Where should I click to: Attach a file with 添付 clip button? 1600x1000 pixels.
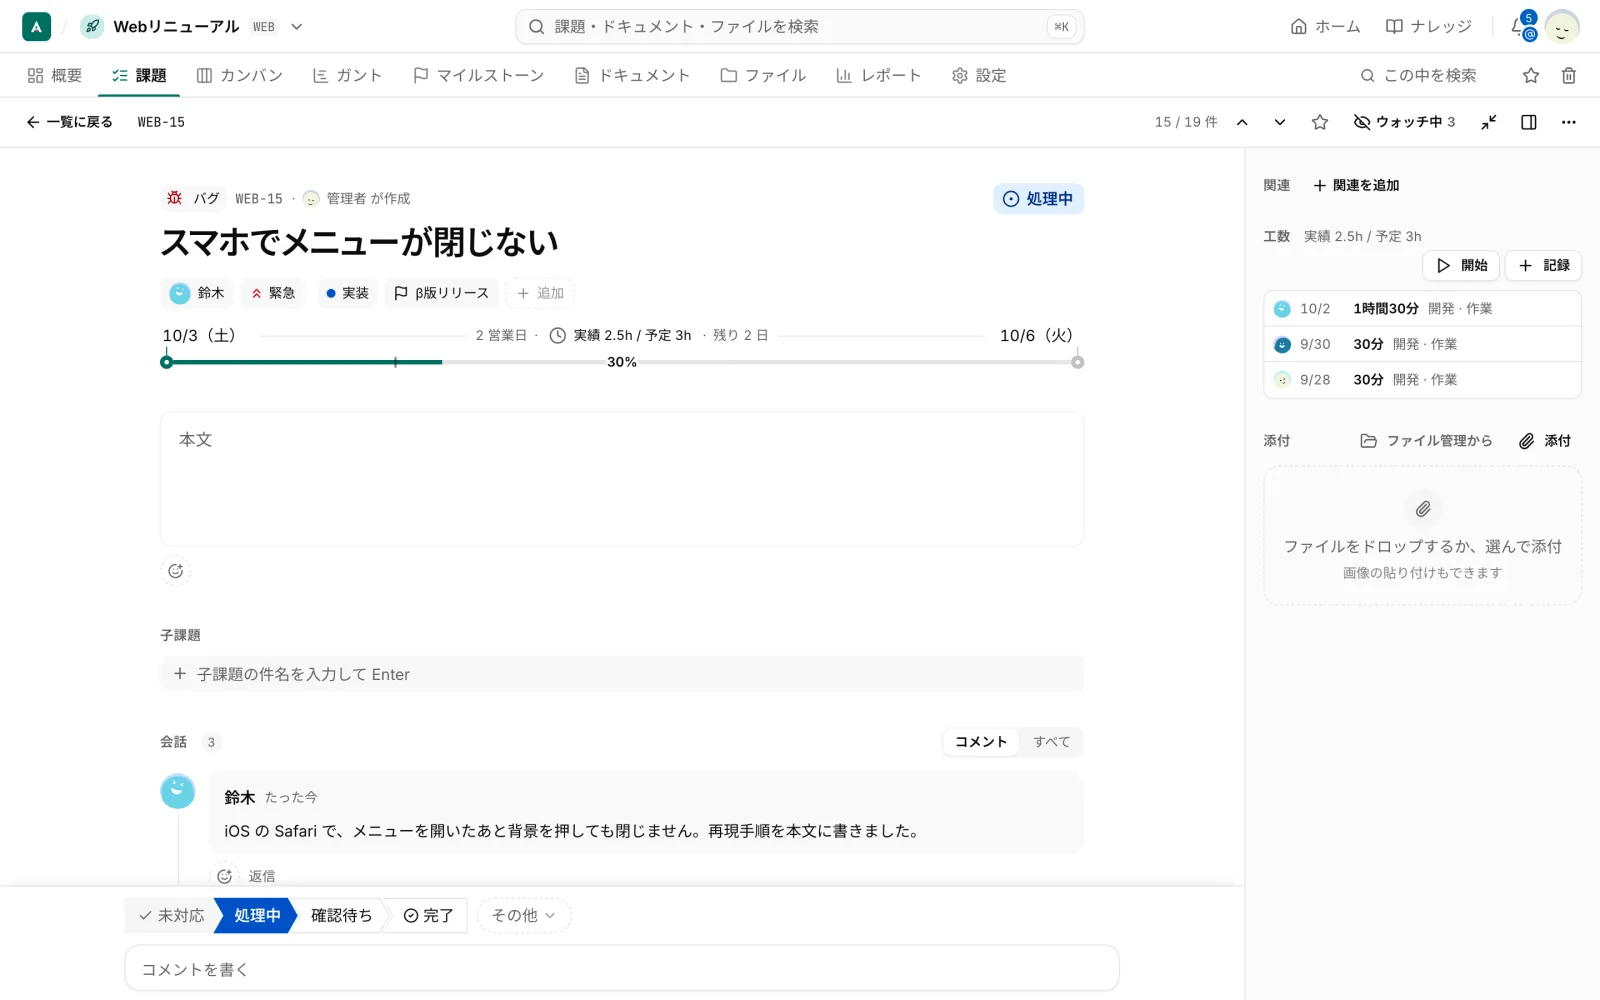coord(1545,441)
